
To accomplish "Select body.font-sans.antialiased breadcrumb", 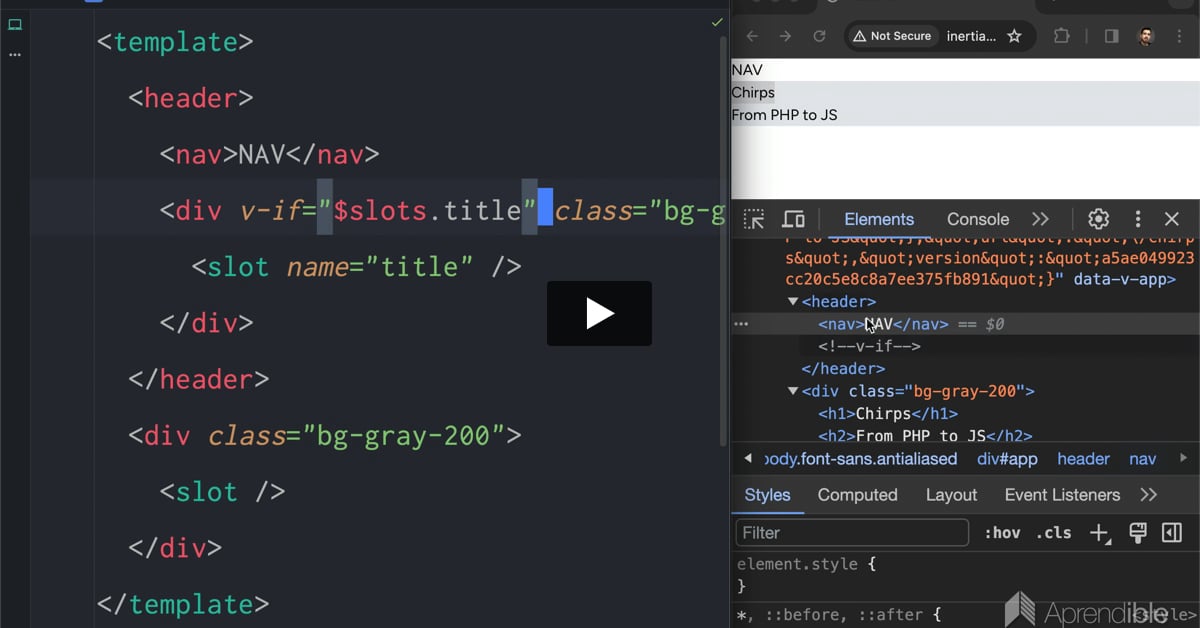I will 860,459.
